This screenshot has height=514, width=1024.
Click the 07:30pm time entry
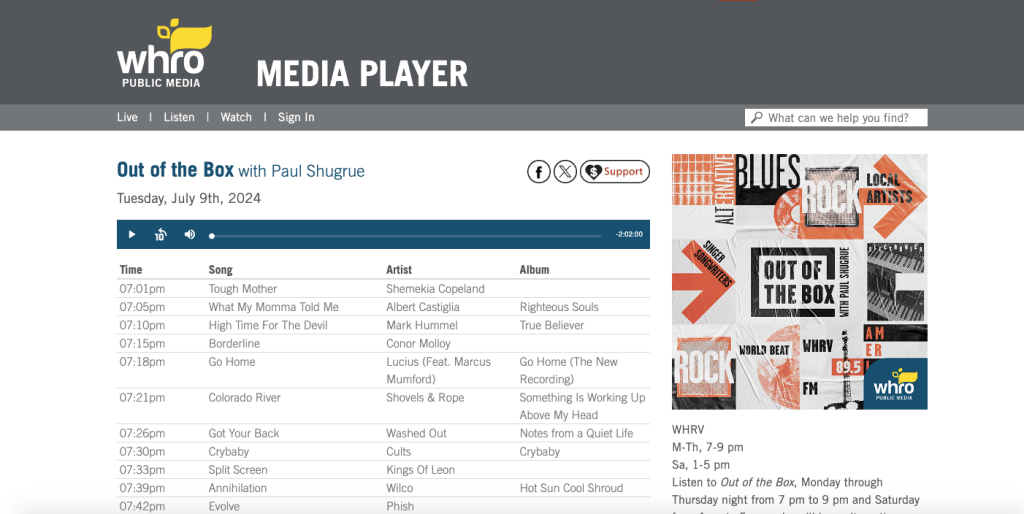pyautogui.click(x=142, y=451)
